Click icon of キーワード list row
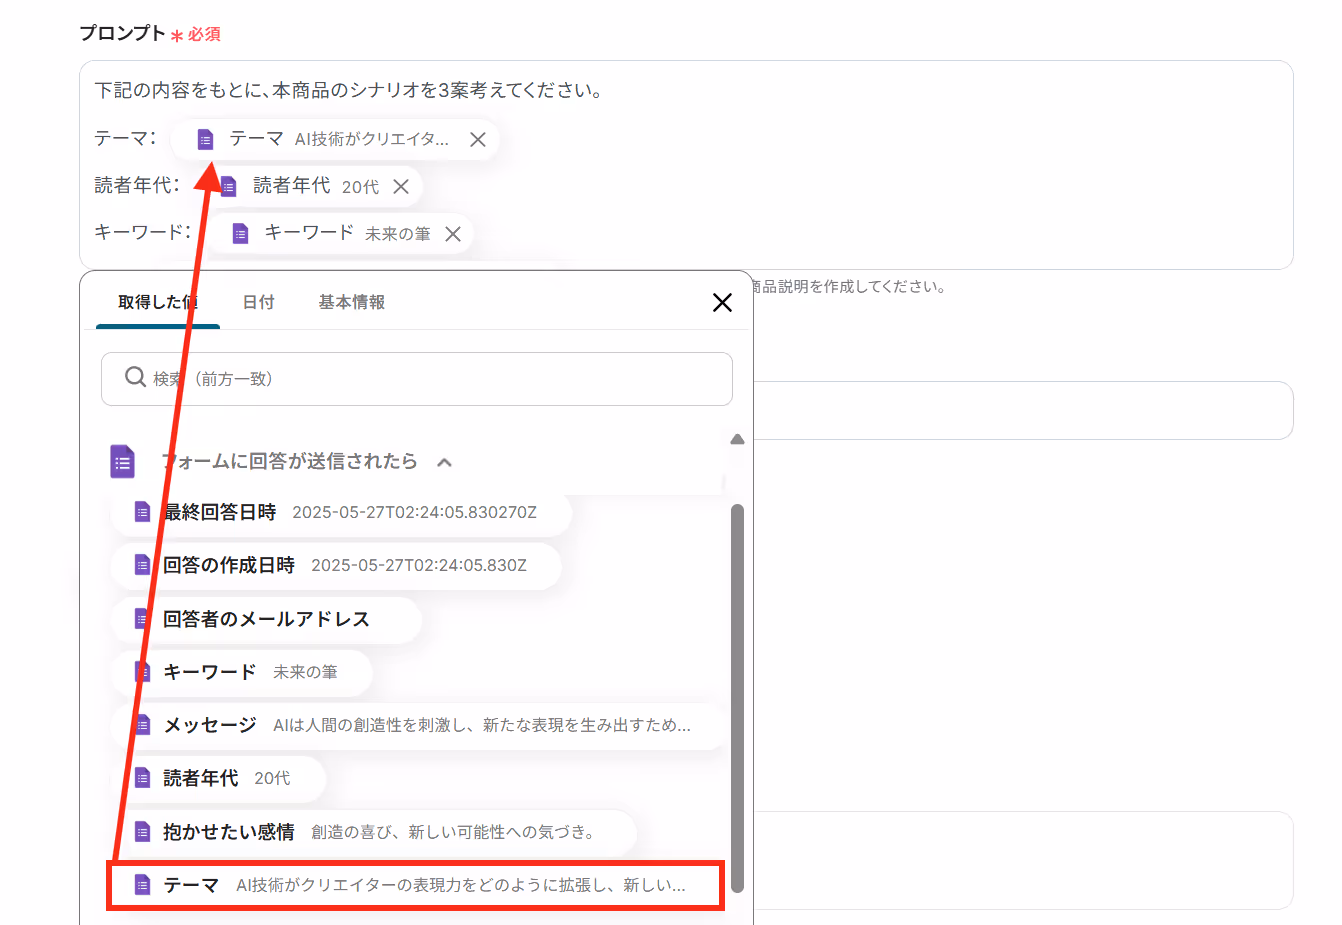 (x=142, y=672)
